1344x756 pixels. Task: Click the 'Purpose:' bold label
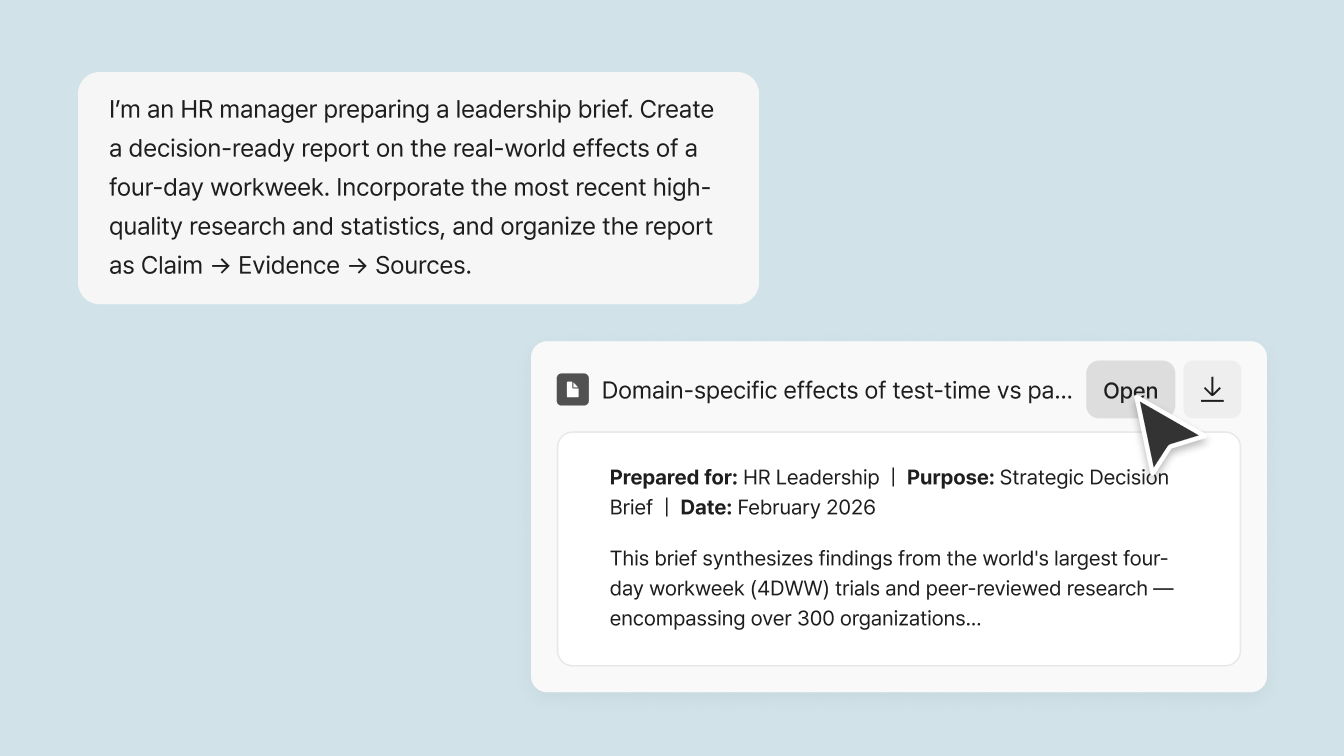950,477
